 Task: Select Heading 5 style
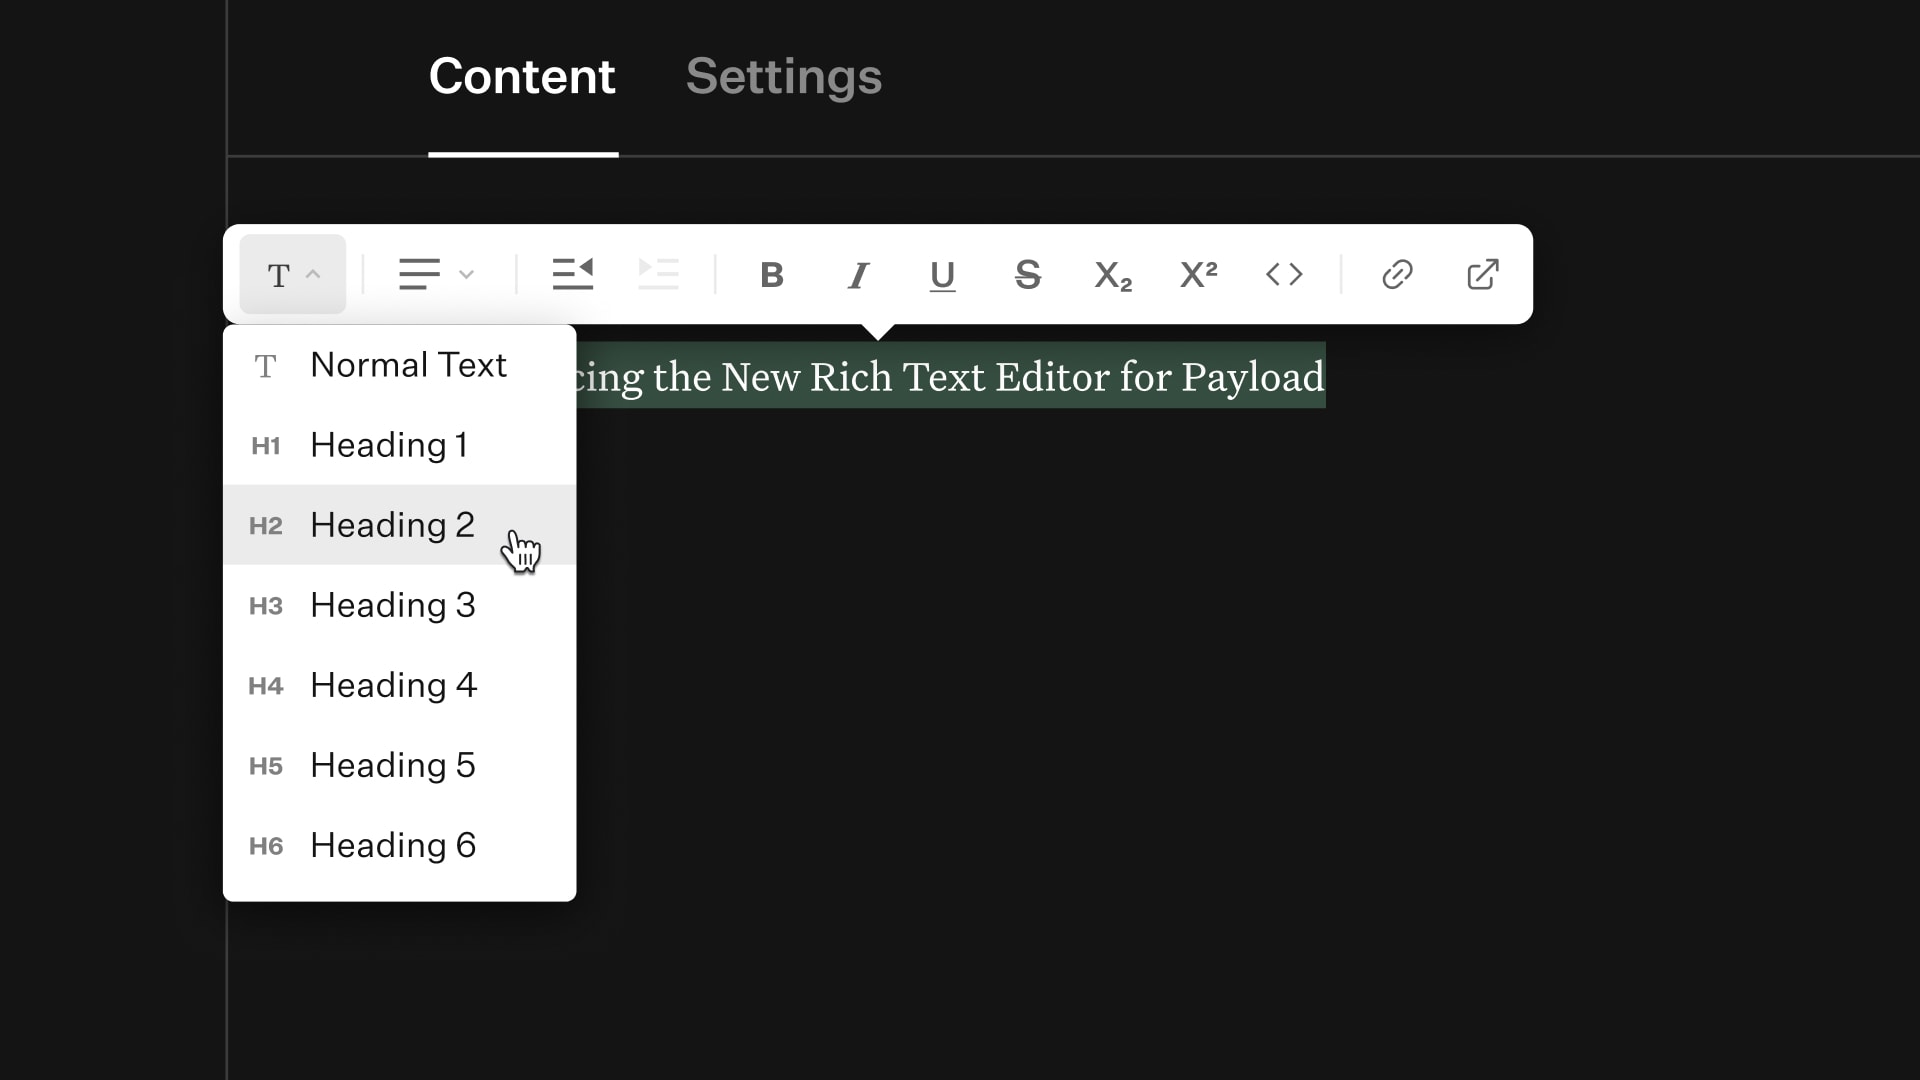tap(399, 765)
